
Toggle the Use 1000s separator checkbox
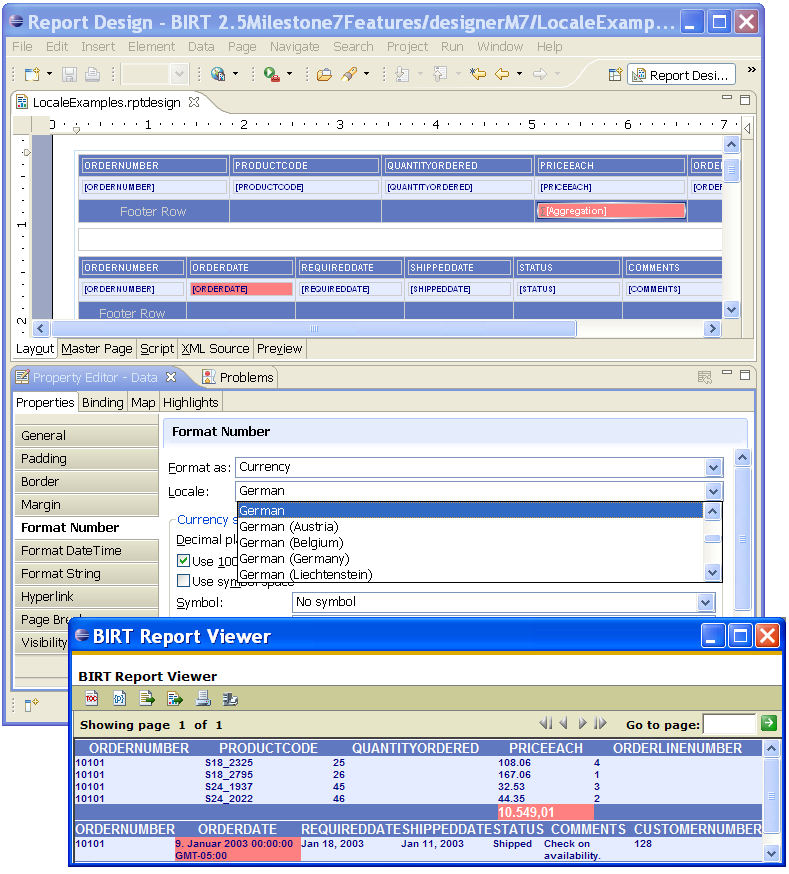click(x=184, y=561)
